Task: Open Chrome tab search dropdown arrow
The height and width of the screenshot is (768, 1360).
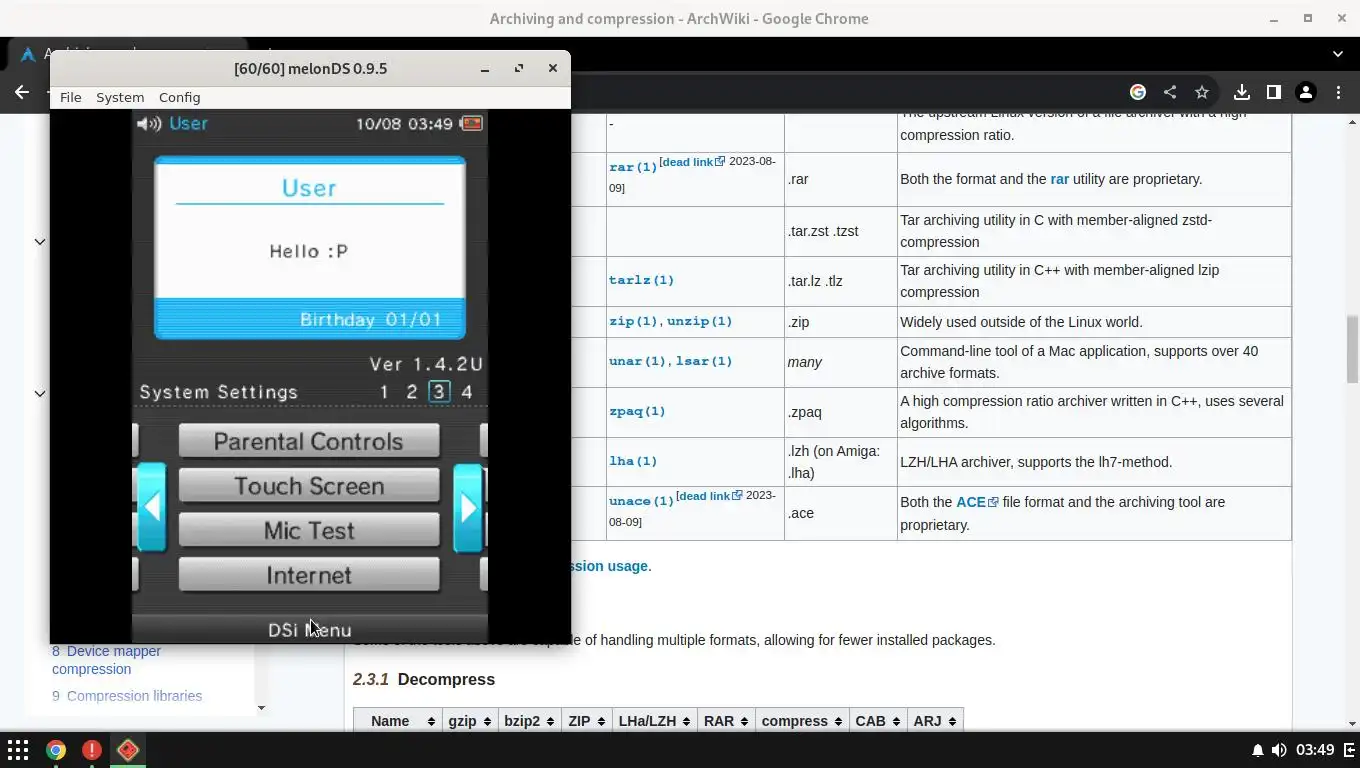Action: point(1338,53)
